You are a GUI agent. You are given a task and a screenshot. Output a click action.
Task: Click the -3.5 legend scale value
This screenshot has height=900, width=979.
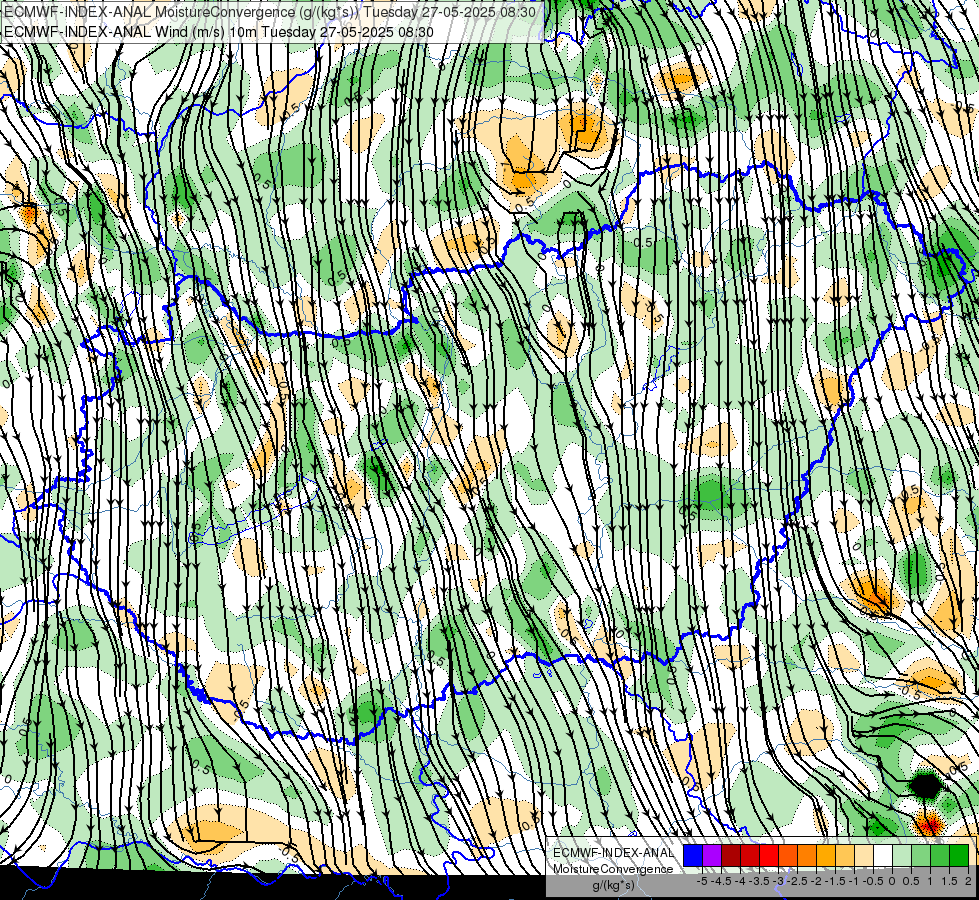point(759,881)
